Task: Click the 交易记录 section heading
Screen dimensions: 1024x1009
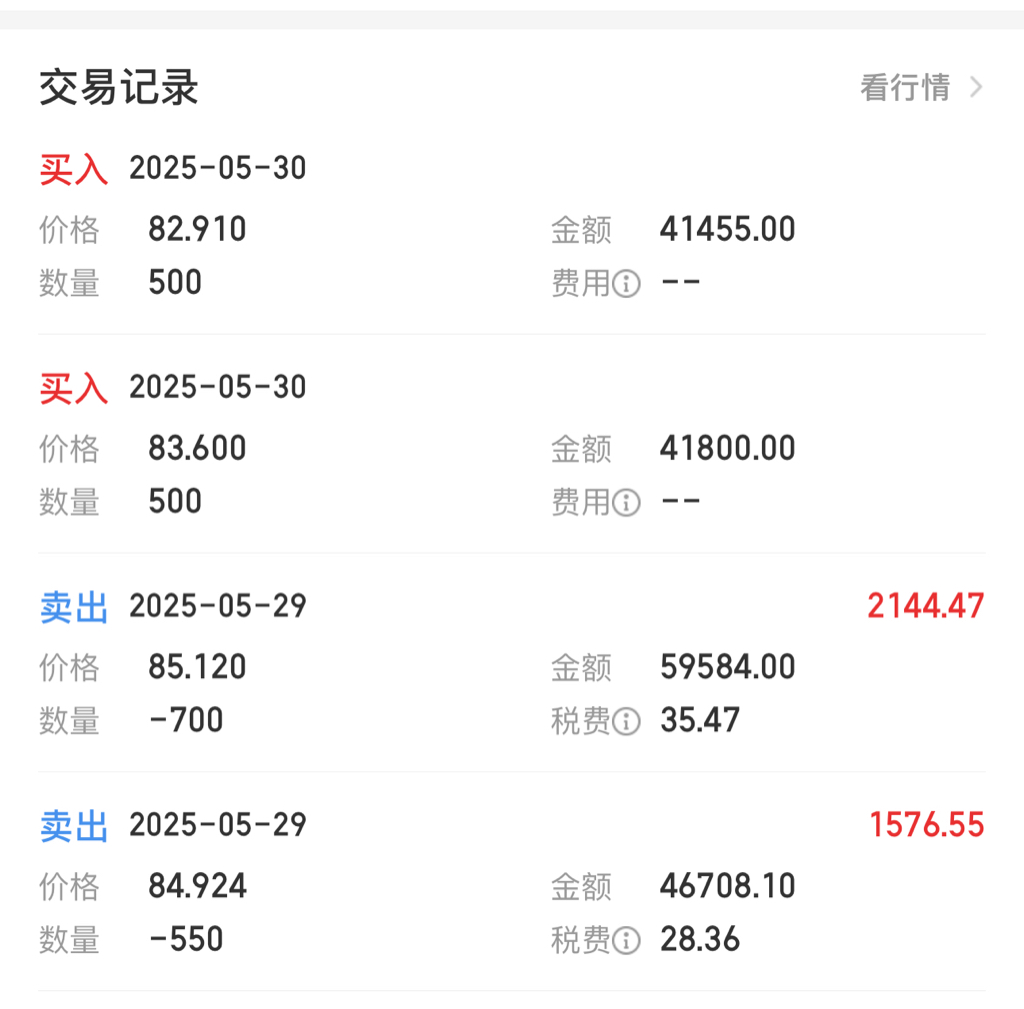Action: [x=118, y=87]
